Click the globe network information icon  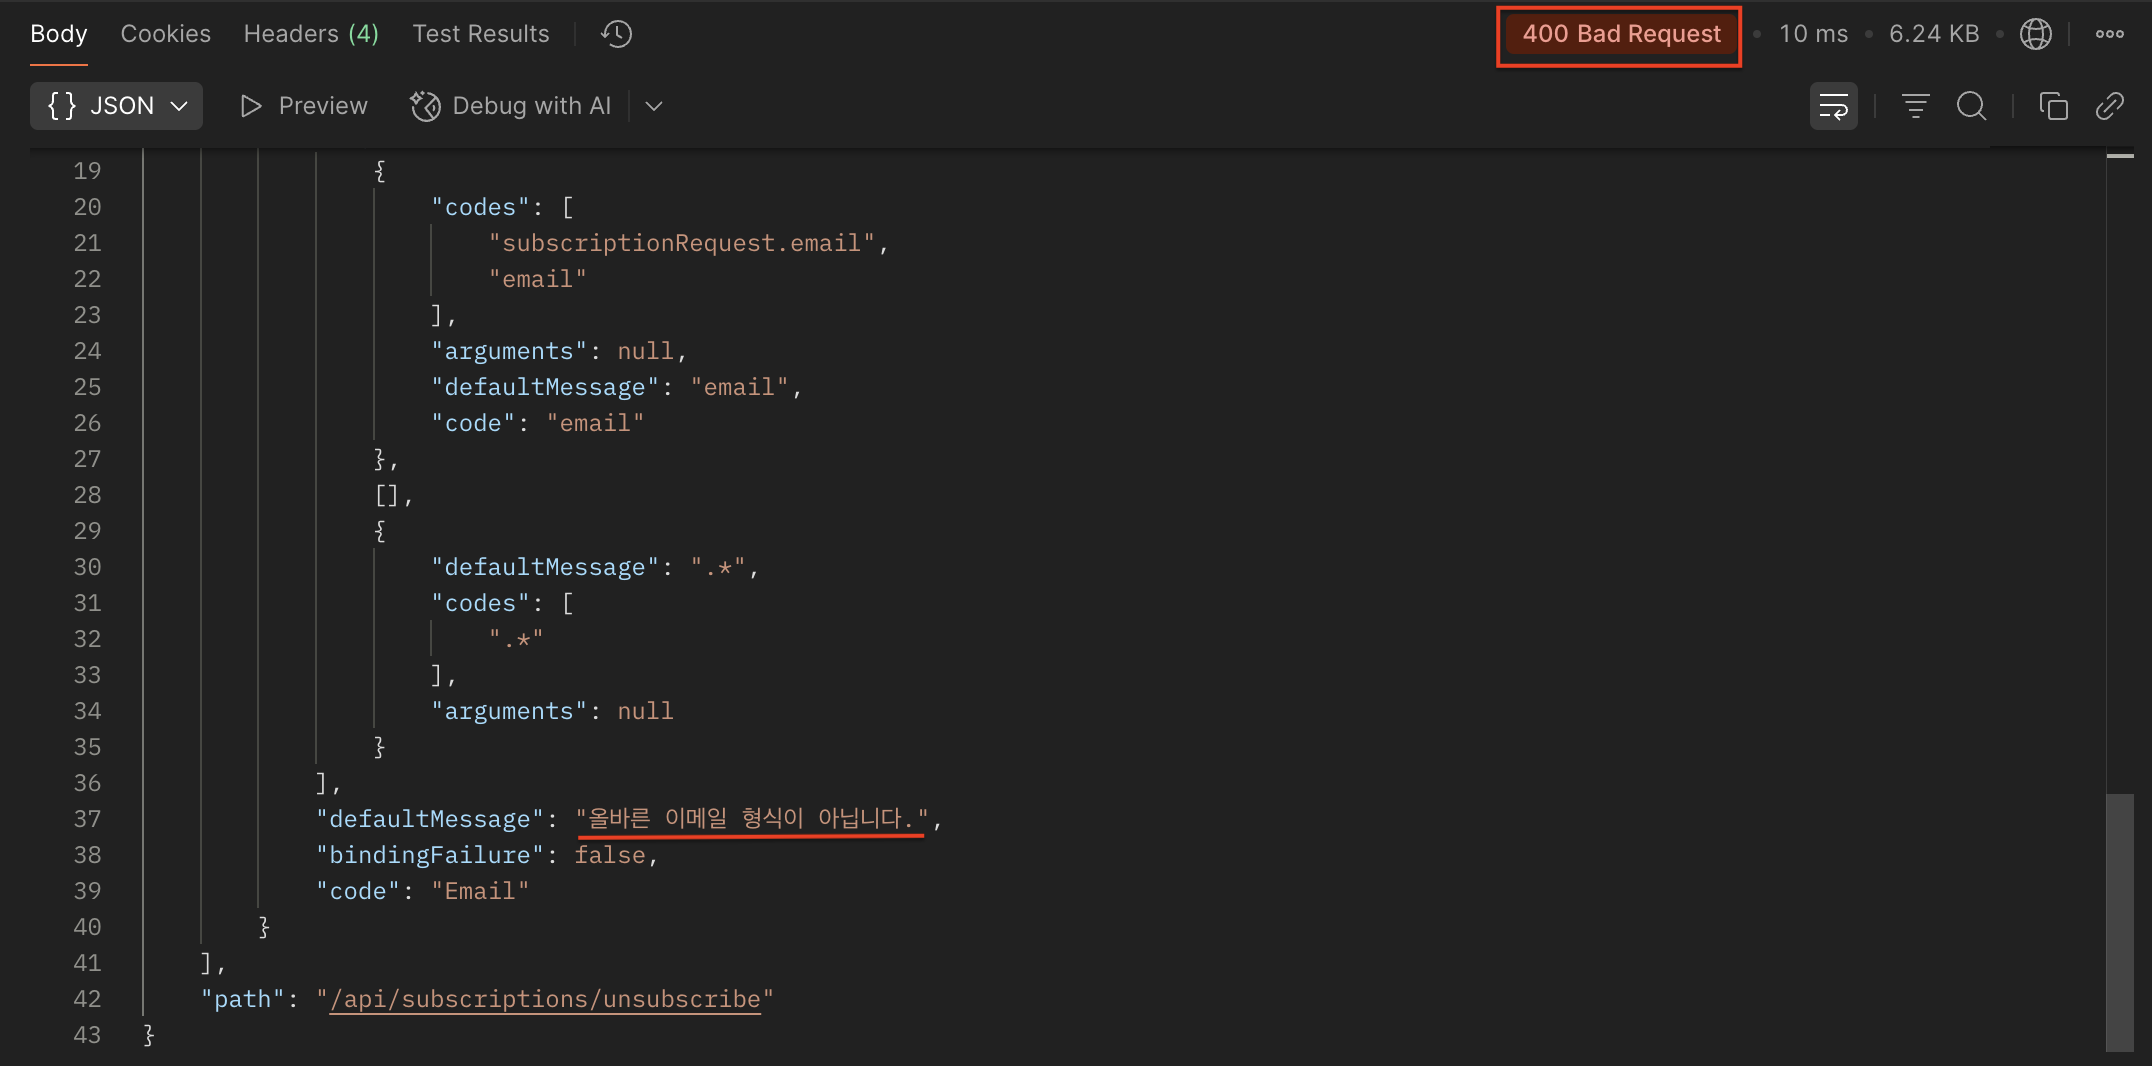(2035, 34)
